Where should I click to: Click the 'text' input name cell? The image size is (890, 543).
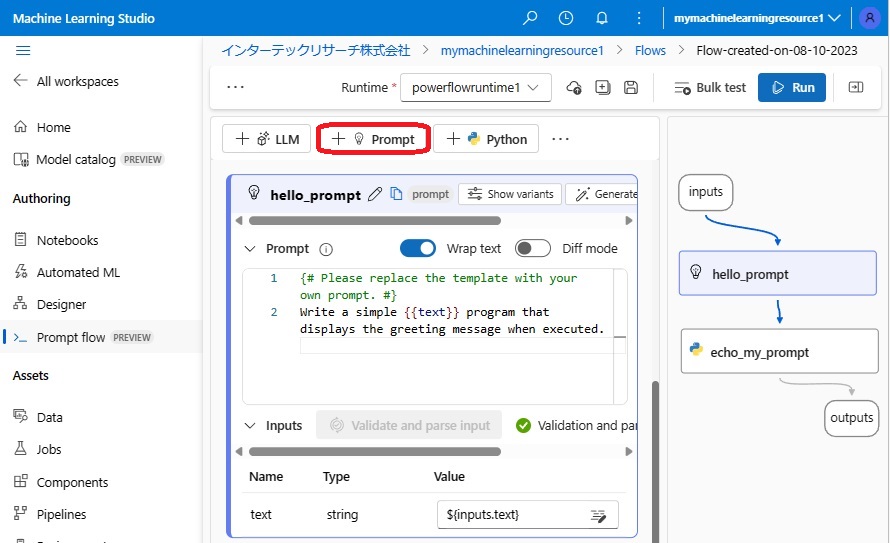pyautogui.click(x=261, y=515)
